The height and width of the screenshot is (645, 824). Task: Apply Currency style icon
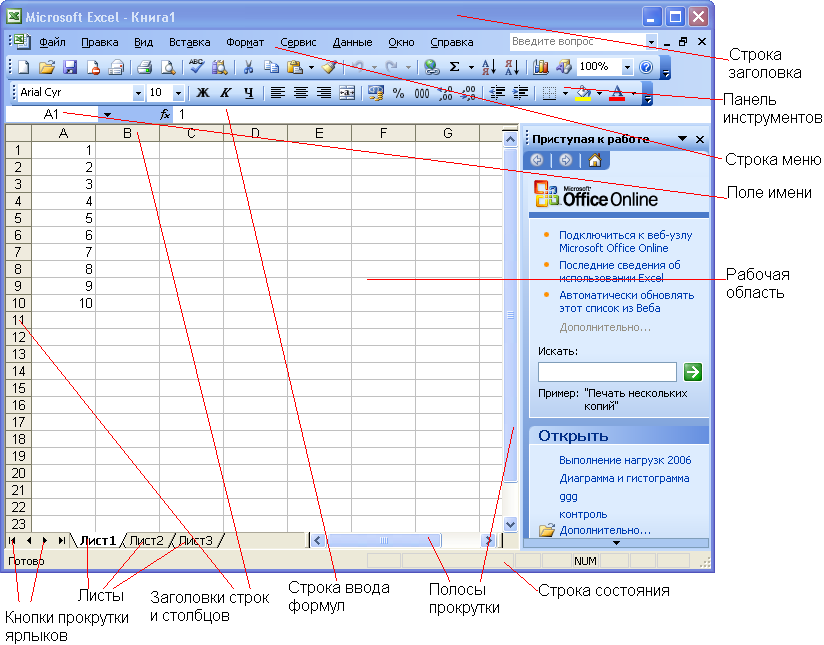(x=375, y=93)
